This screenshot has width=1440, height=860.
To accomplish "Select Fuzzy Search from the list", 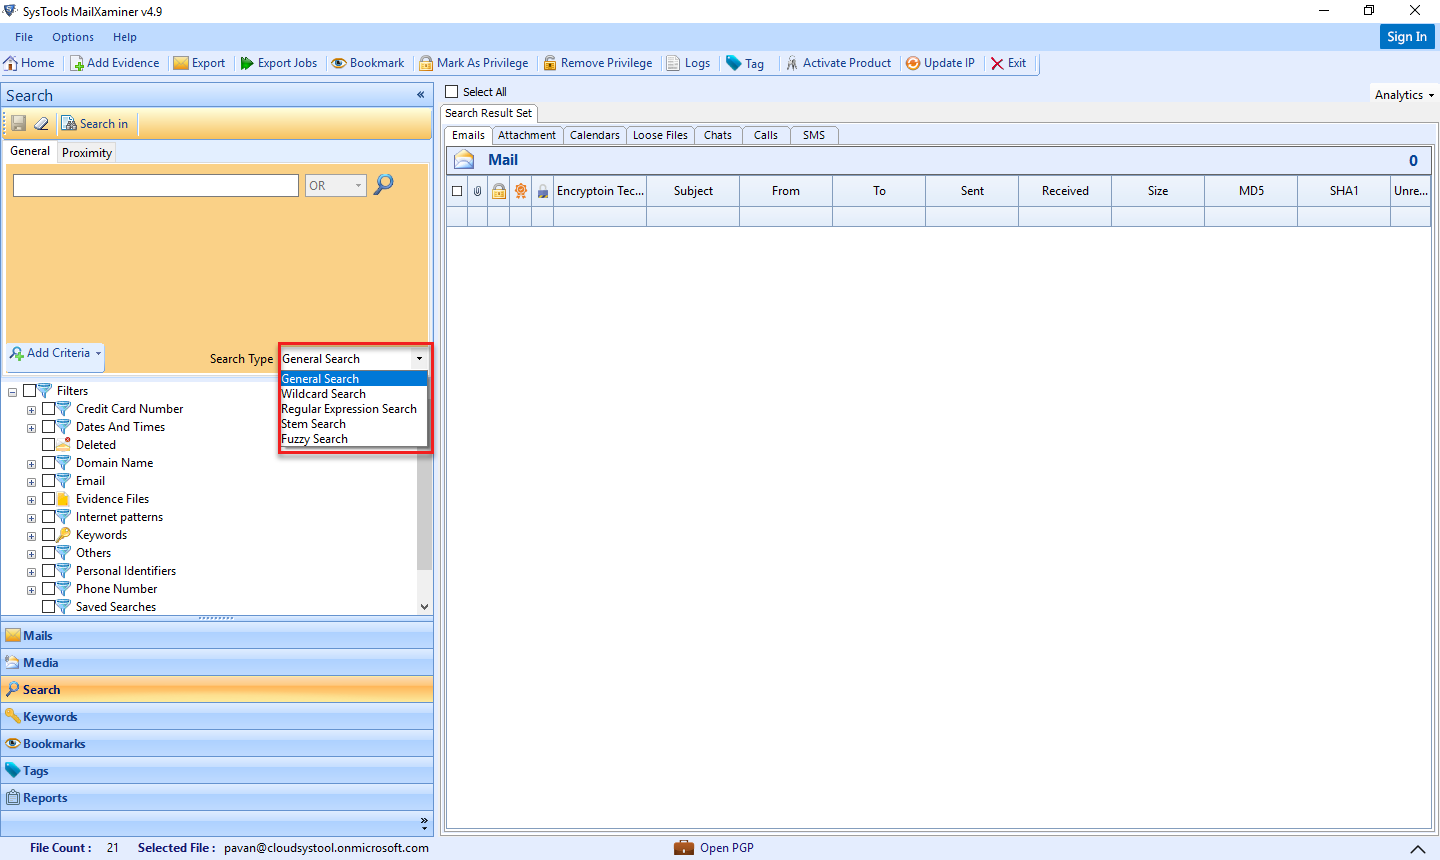I will tap(314, 438).
